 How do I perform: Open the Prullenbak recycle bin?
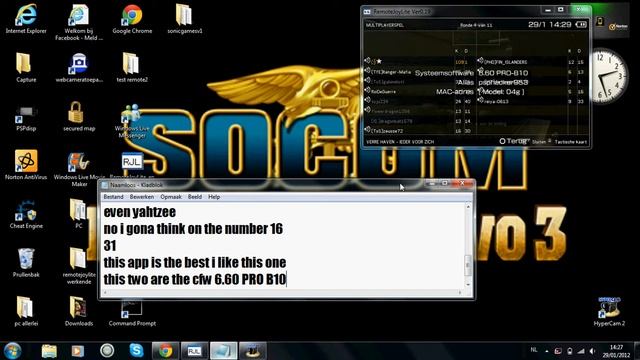click(26, 262)
